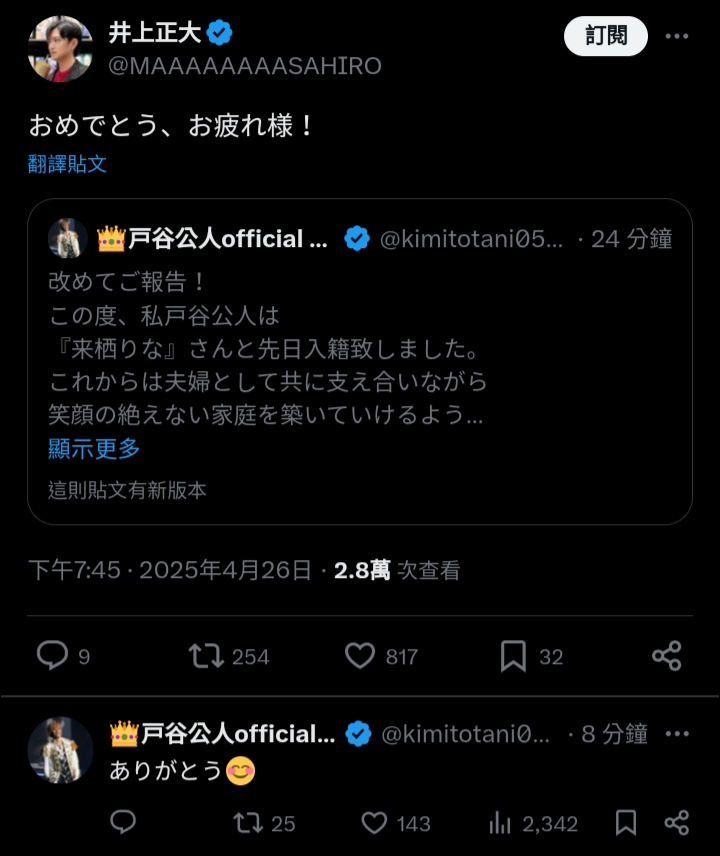View analytics of reply showing 2,342 views
The image size is (720, 856).
499,823
